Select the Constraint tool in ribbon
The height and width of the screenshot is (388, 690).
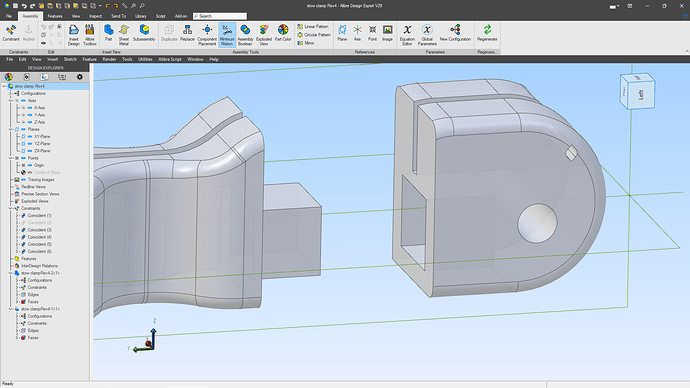click(x=11, y=33)
